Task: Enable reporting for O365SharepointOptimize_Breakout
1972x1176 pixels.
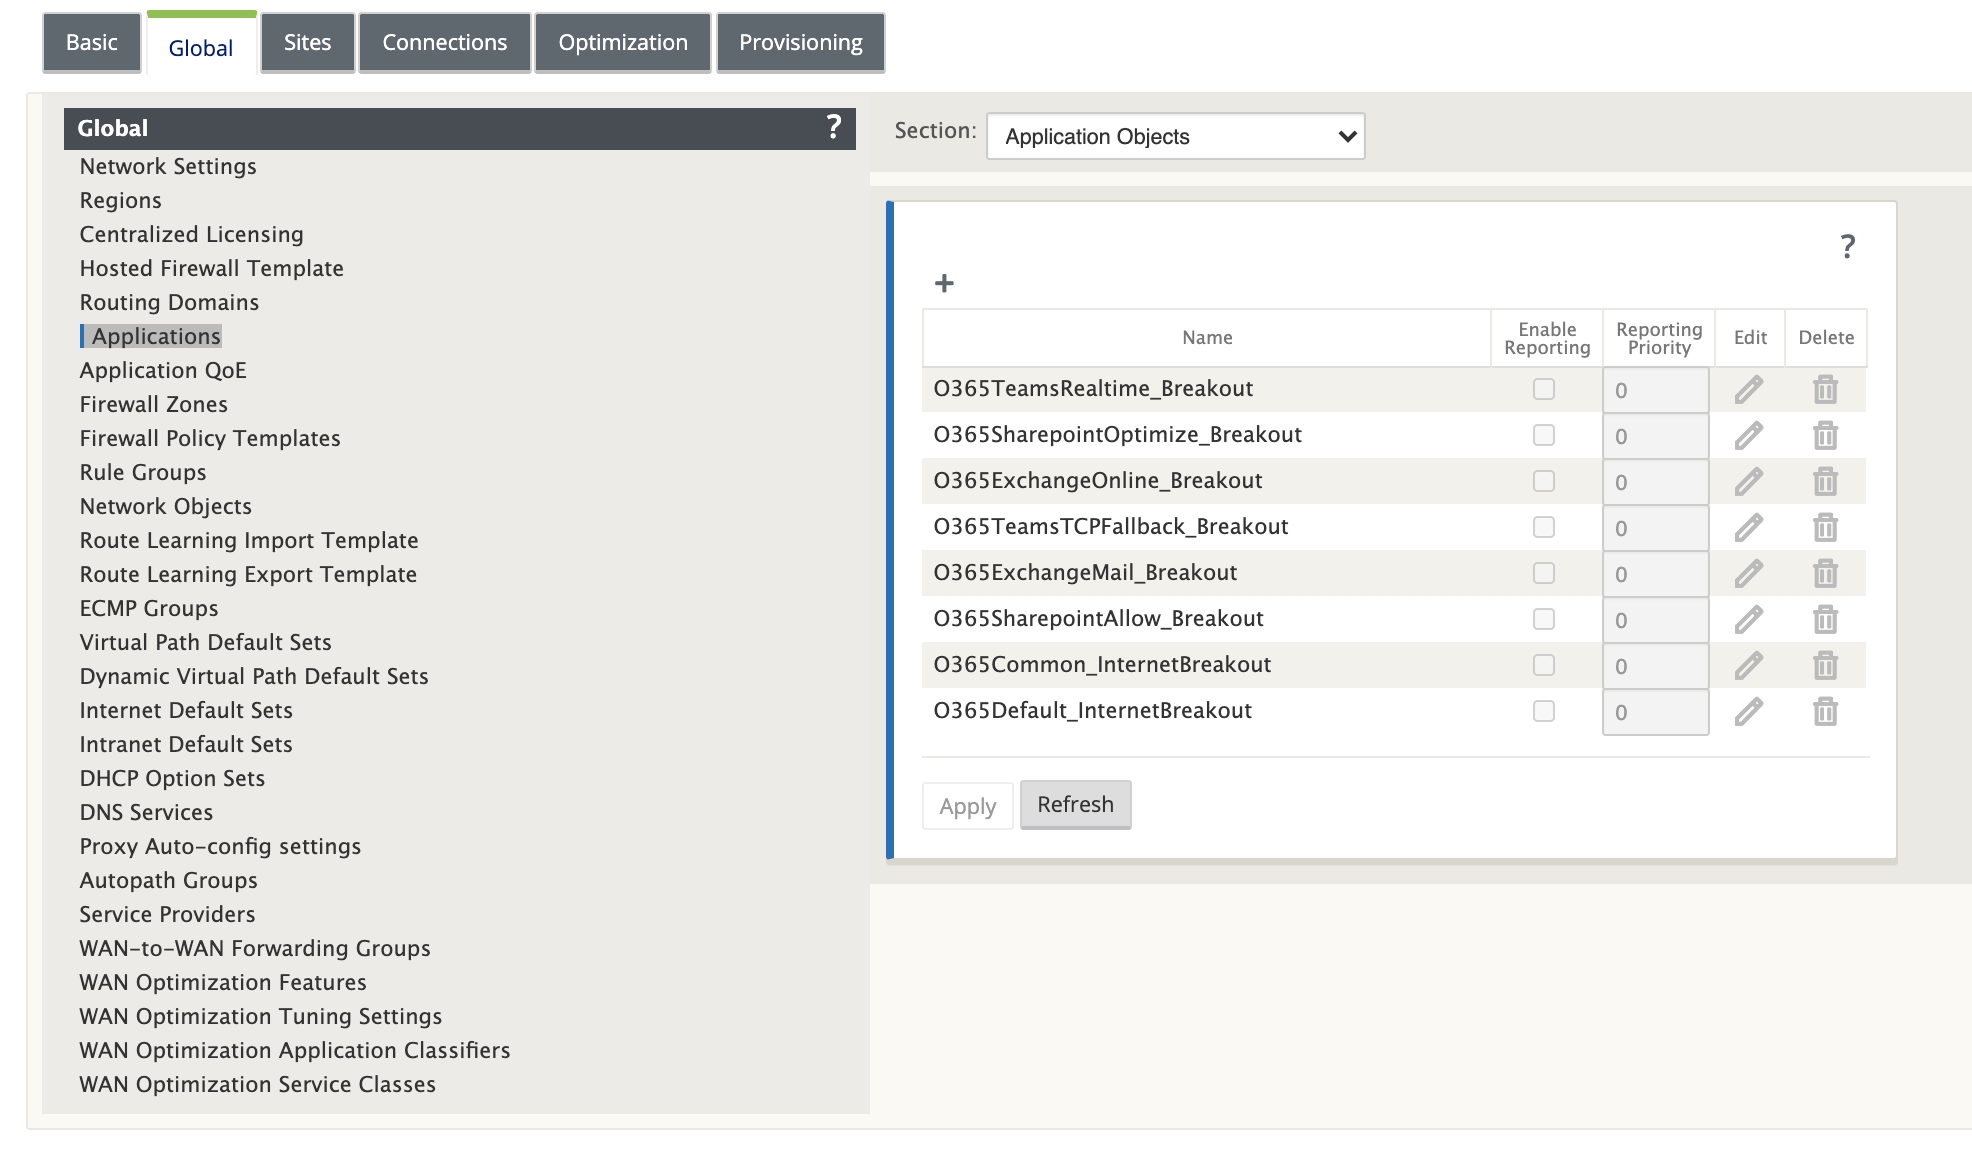Action: 1544,435
